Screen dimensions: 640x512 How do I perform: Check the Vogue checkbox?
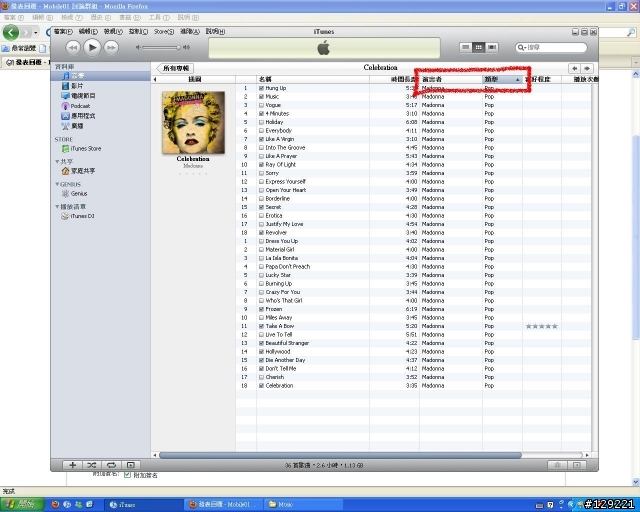pyautogui.click(x=261, y=105)
